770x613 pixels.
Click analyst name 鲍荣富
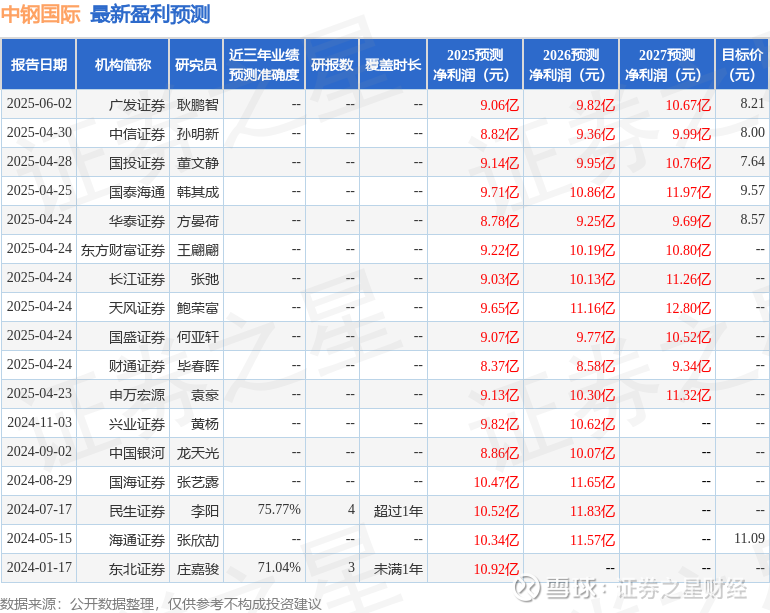coord(197,308)
